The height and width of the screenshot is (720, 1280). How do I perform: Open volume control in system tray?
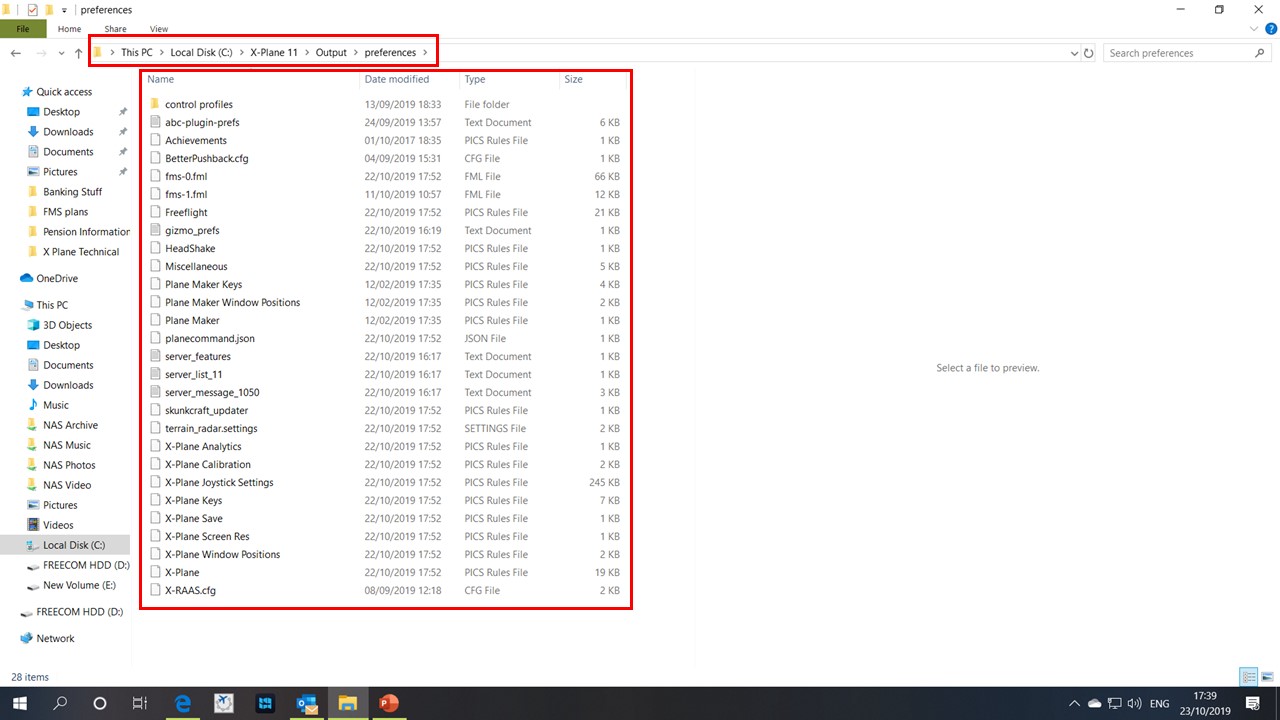1134,703
